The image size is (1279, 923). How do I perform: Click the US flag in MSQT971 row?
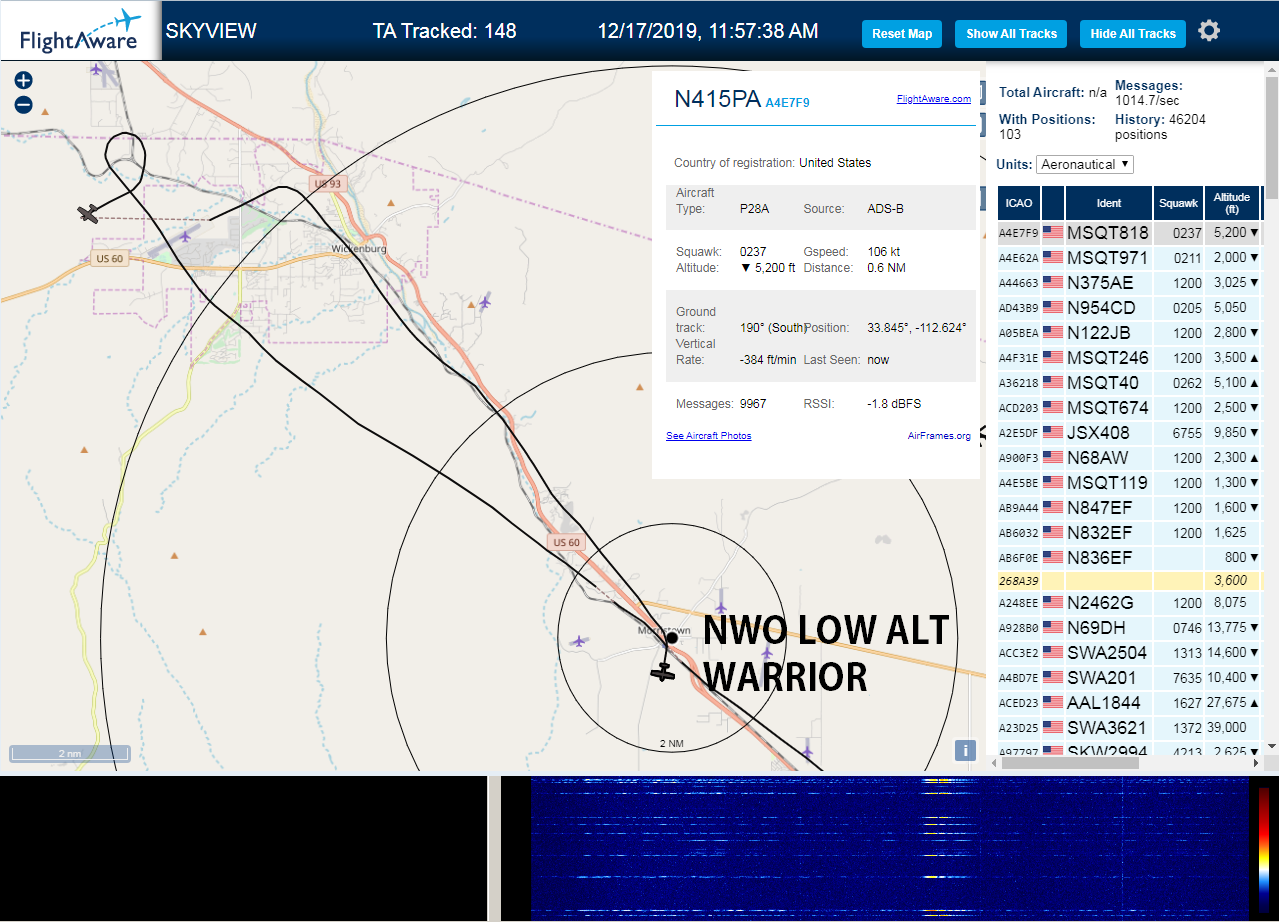[x=1053, y=258]
